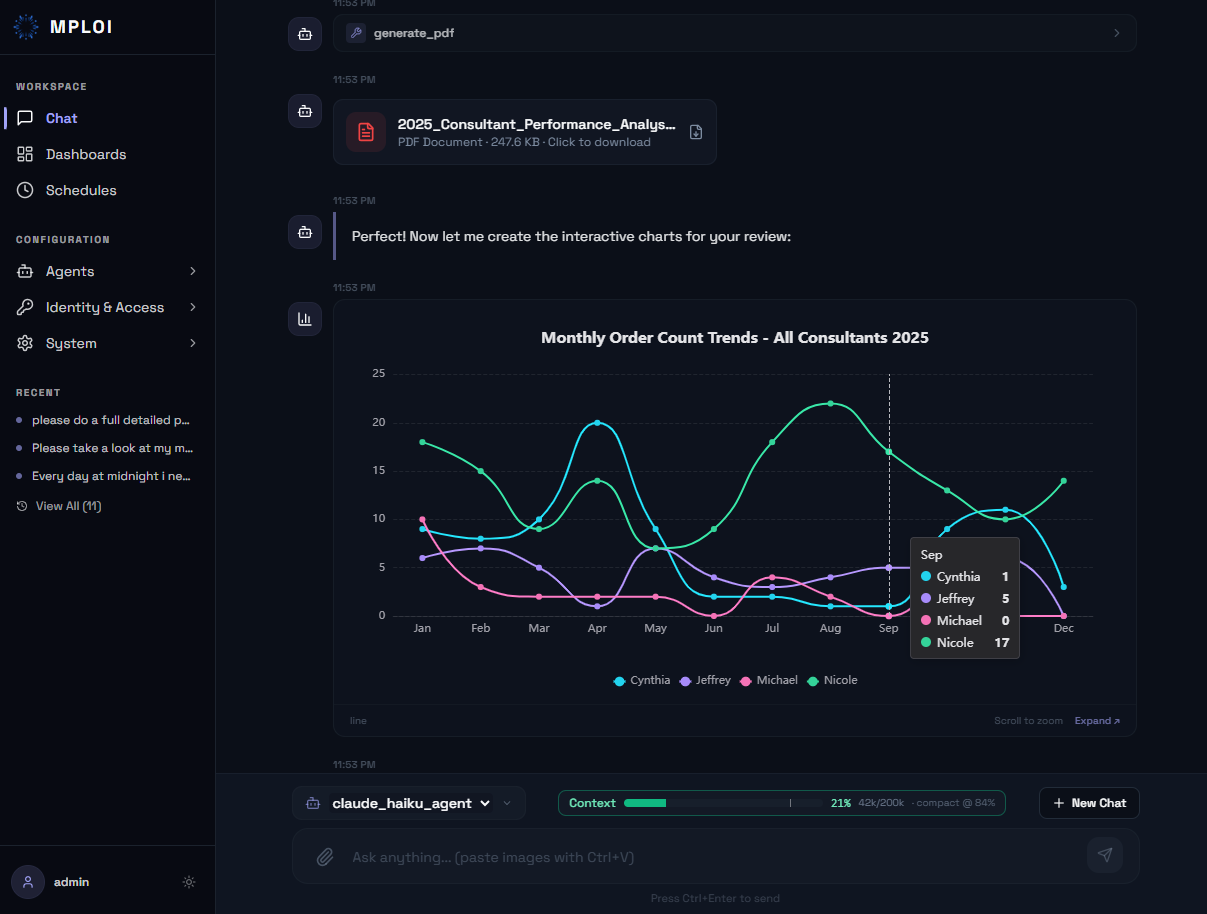Click the bar chart icon beside the chart
The height and width of the screenshot is (914, 1207).
305,319
